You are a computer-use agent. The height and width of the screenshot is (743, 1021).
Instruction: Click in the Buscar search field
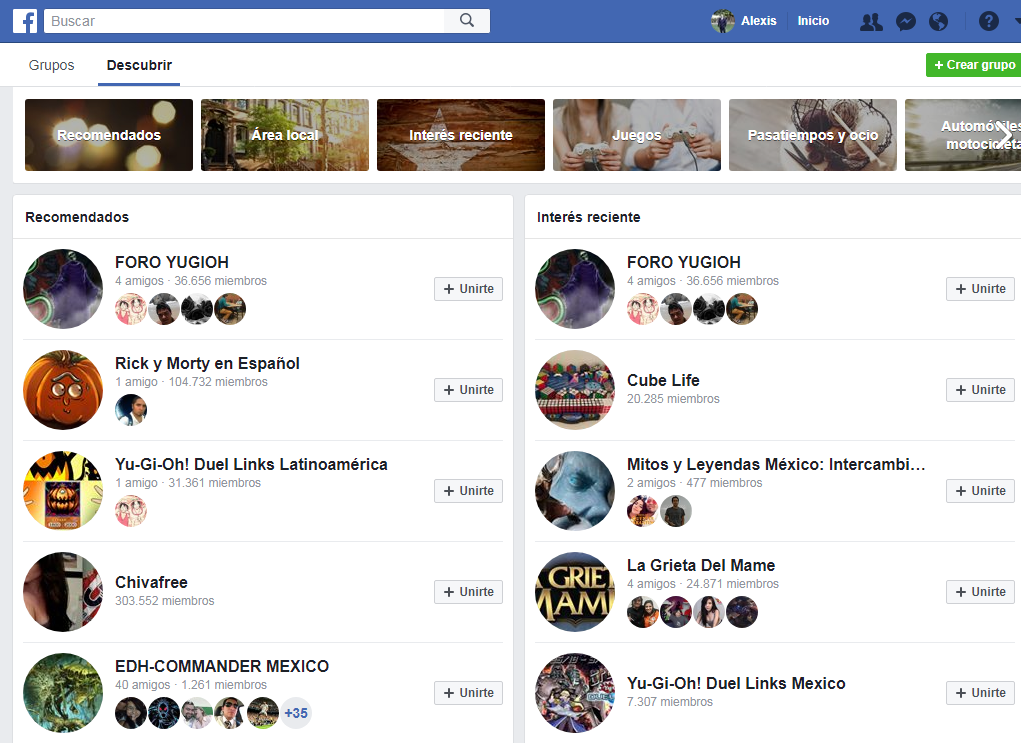[x=244, y=21]
